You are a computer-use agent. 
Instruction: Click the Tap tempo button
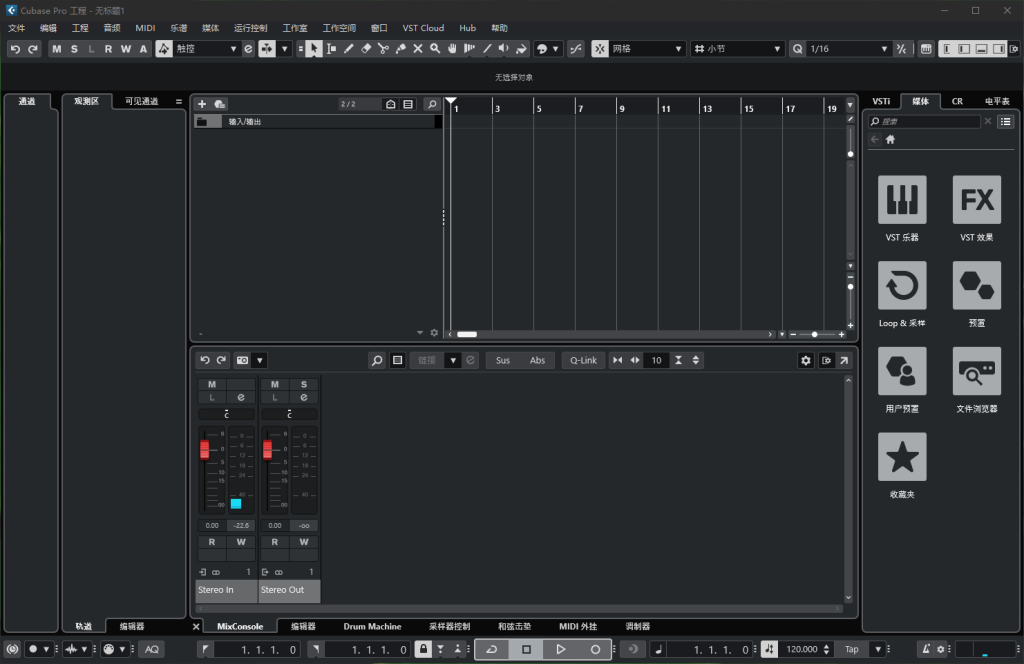[x=852, y=649]
